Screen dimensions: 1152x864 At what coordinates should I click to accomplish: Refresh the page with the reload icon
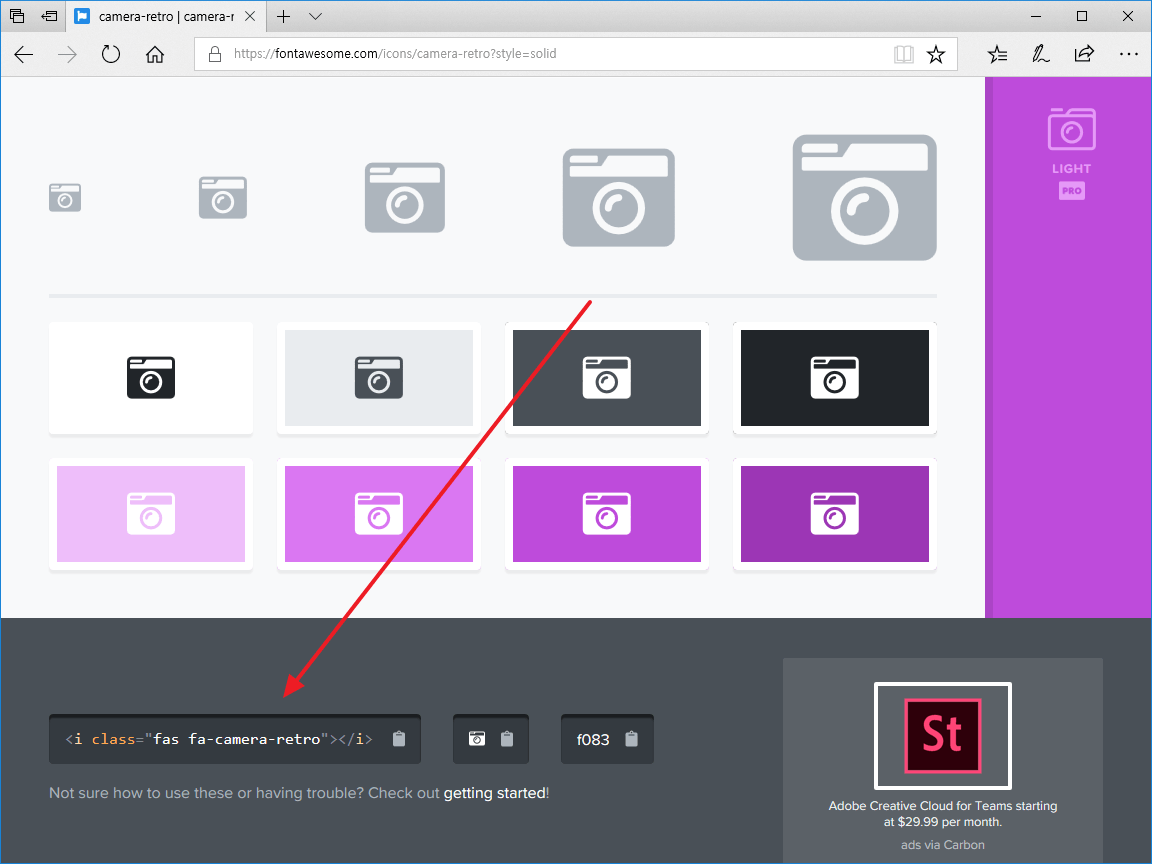(110, 55)
